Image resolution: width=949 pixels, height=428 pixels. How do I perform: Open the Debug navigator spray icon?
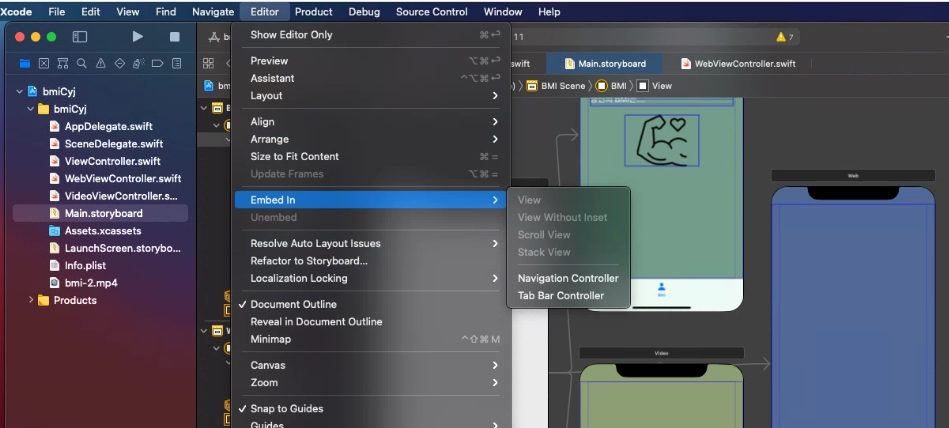[x=139, y=63]
